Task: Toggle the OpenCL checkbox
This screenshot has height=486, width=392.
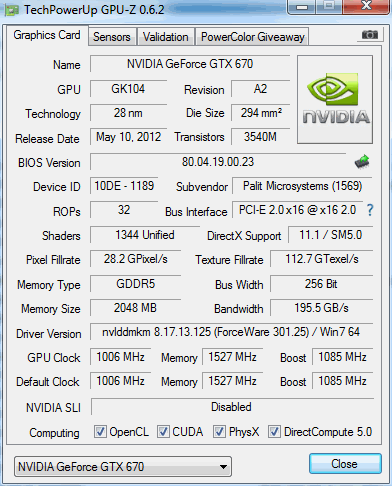Action: 100,431
